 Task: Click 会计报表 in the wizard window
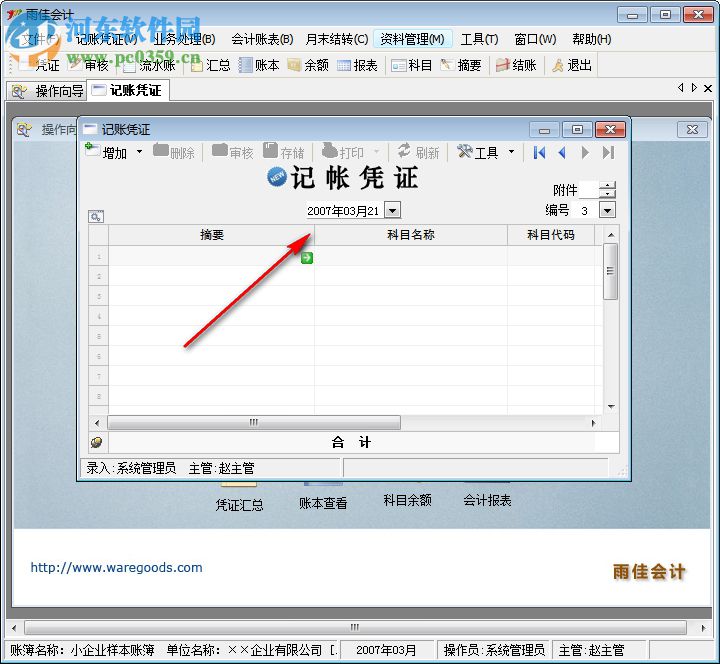[487, 500]
